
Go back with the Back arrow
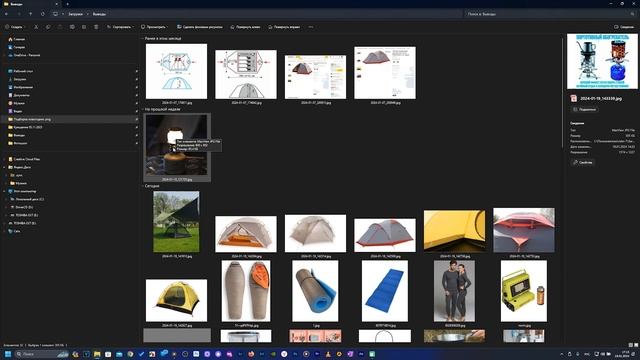pyautogui.click(x=7, y=14)
